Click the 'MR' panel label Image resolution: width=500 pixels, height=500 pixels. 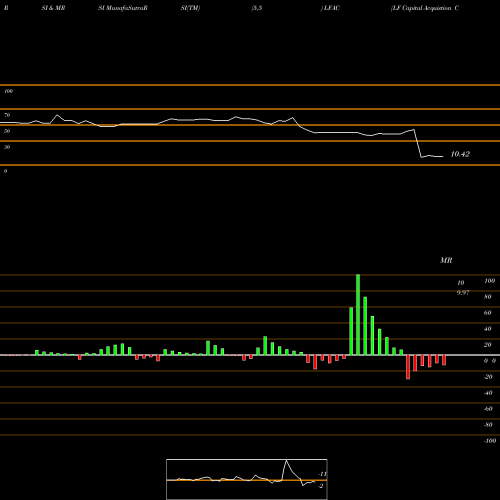click(x=446, y=260)
